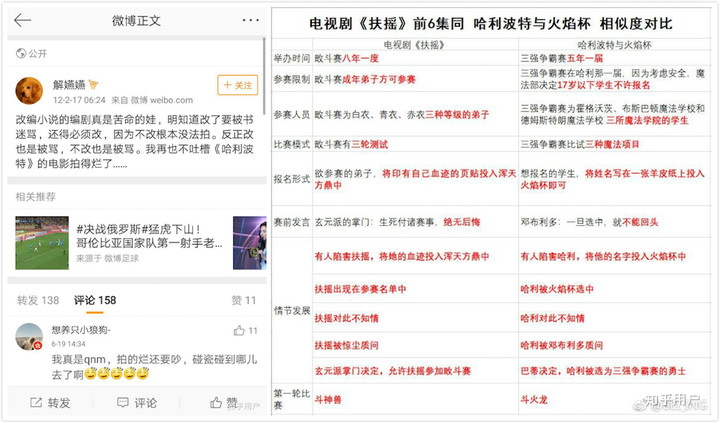Open the 解嬿嬿 username link
Viewport: 720px width, 423px height.
tap(69, 85)
